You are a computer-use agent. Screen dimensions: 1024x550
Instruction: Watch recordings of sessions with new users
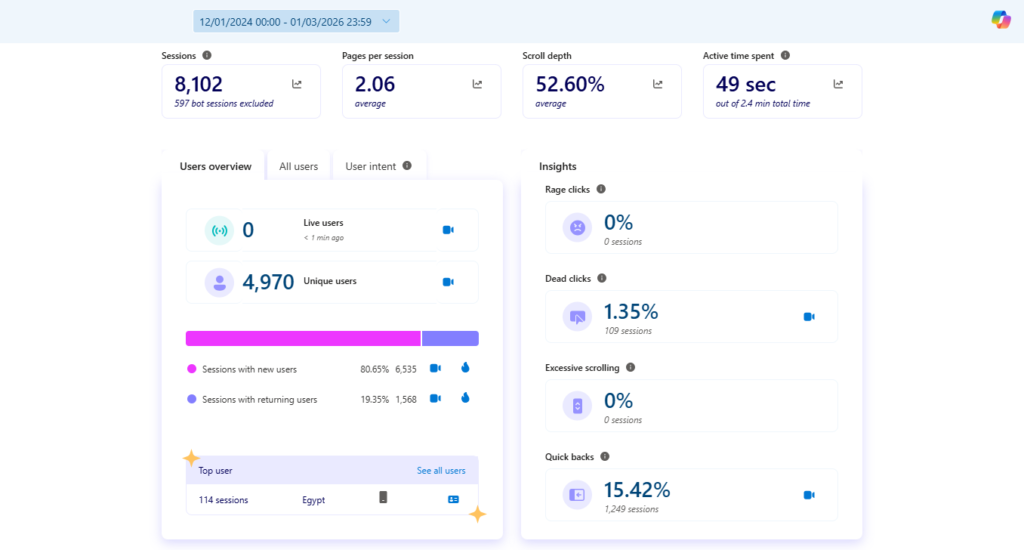click(x=436, y=368)
